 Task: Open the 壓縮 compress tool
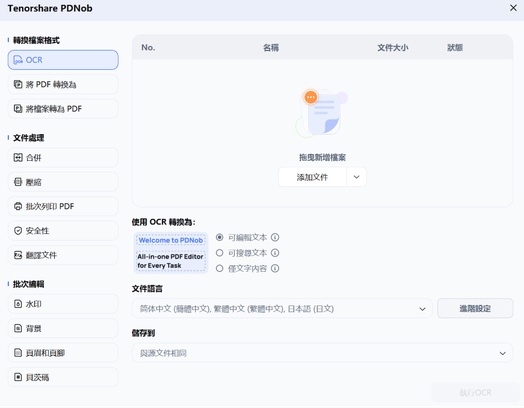pyautogui.click(x=63, y=182)
